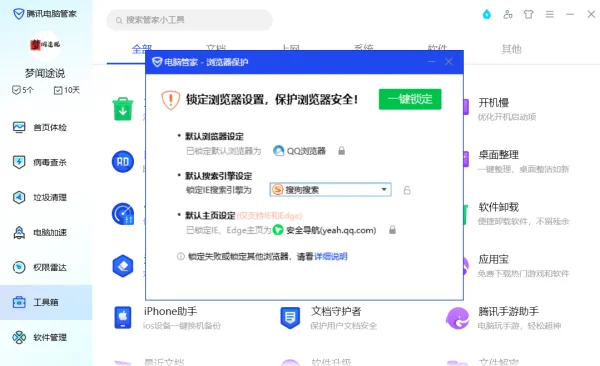The width and height of the screenshot is (600, 366).
Task: Click the 默认主页设定 heading
Action: point(210,216)
